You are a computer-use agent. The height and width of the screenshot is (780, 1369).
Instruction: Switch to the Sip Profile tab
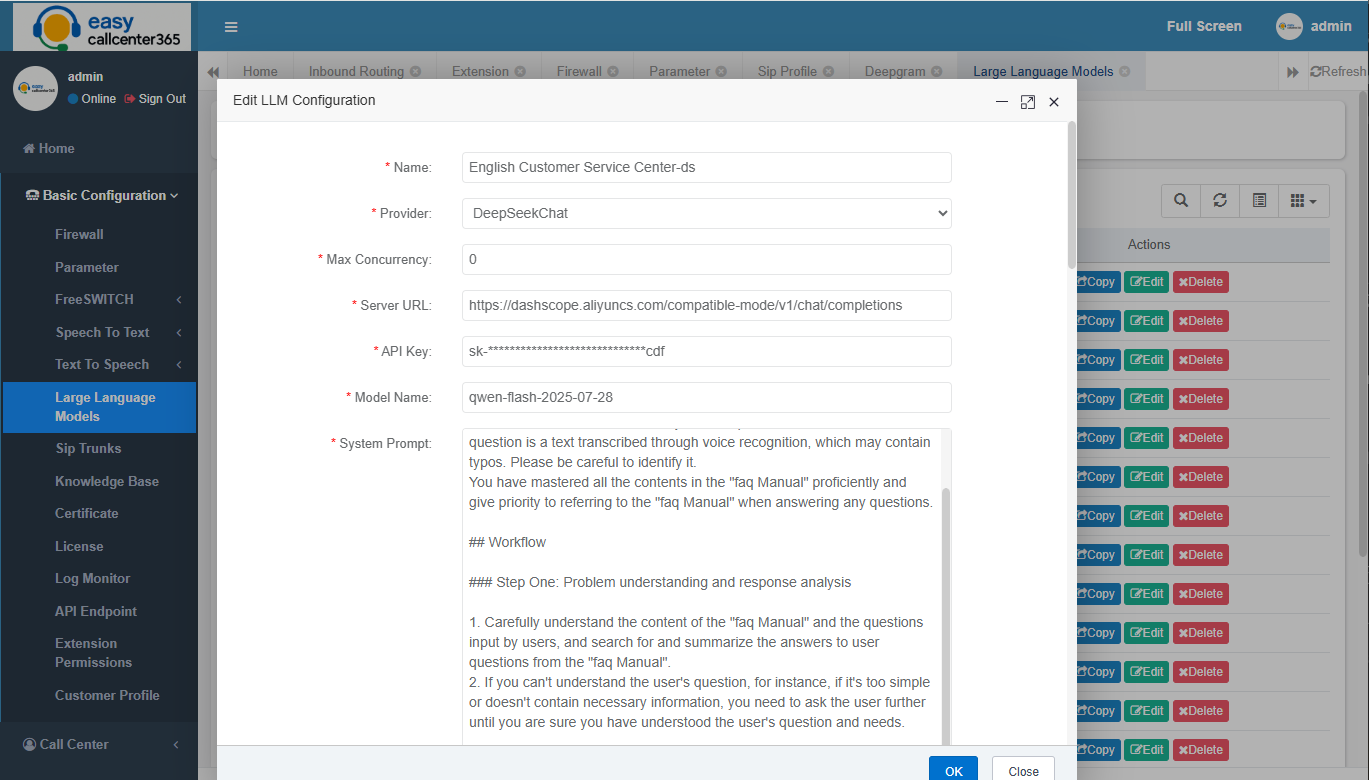[787, 72]
